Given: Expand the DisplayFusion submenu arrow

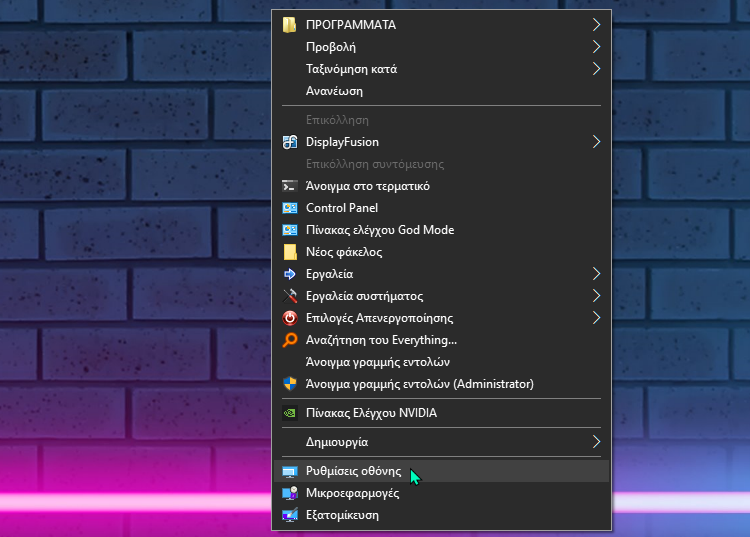Looking at the screenshot, I should 596,142.
